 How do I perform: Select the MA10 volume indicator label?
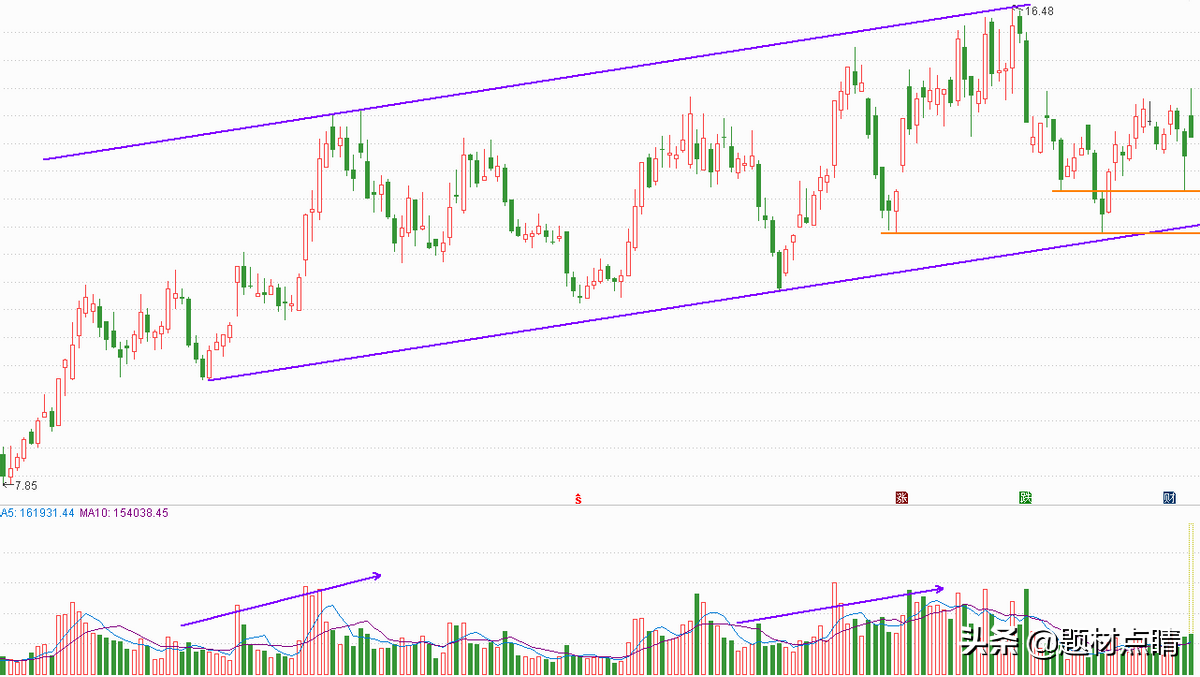point(124,513)
